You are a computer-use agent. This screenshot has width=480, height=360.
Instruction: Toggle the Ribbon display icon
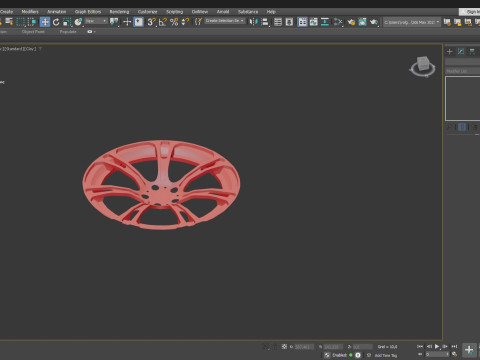pyautogui.click(x=302, y=22)
